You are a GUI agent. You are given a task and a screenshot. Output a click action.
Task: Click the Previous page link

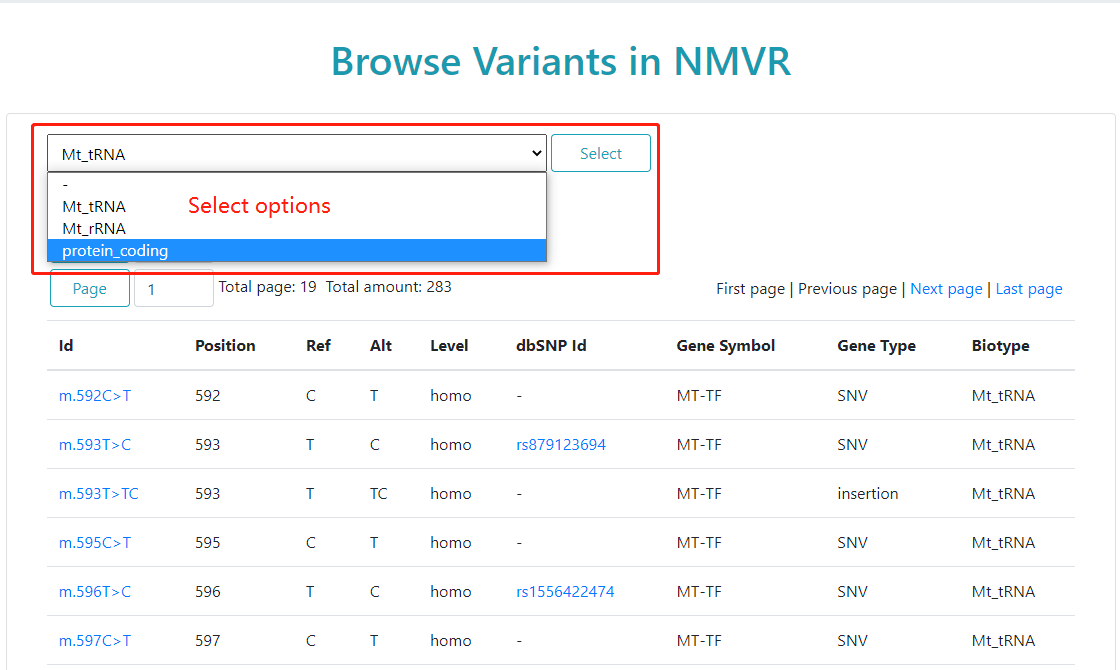(847, 289)
